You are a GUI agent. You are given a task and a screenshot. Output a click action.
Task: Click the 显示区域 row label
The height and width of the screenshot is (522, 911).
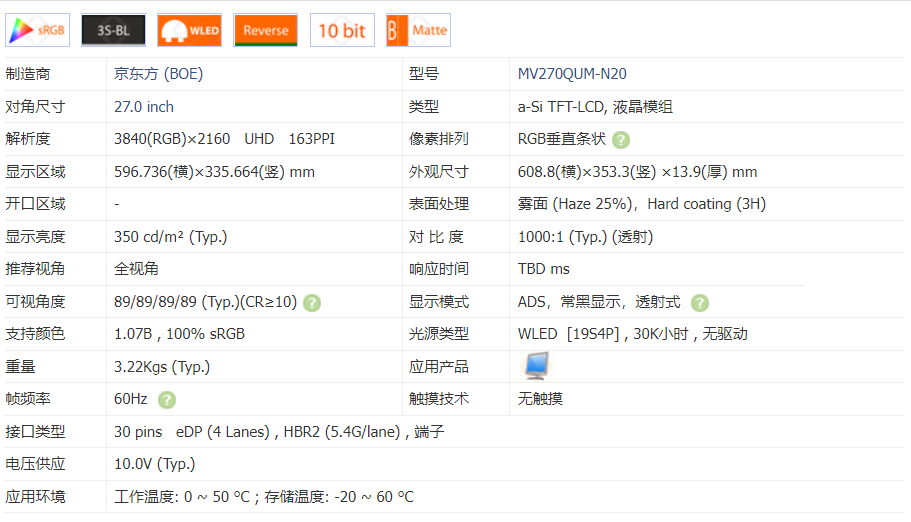pyautogui.click(x=35, y=172)
